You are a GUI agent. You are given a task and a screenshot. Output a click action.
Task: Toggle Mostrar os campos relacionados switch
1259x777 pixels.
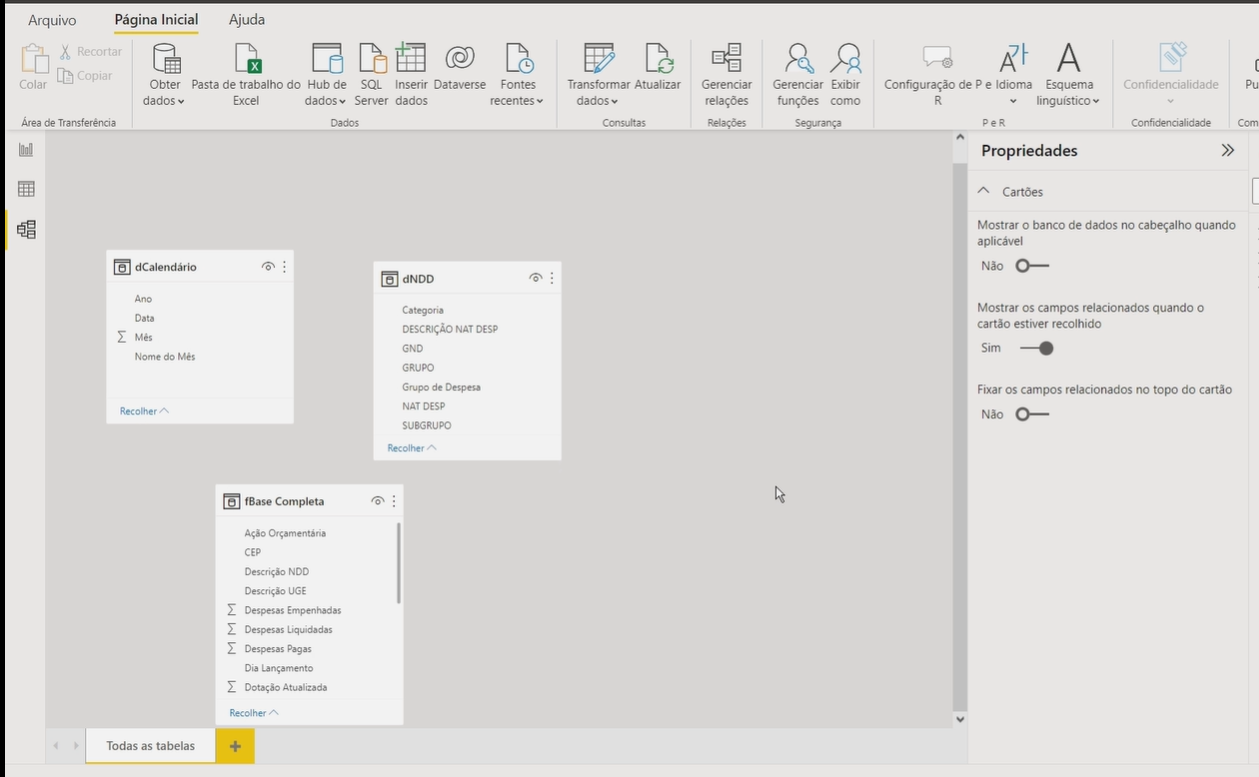(1036, 348)
